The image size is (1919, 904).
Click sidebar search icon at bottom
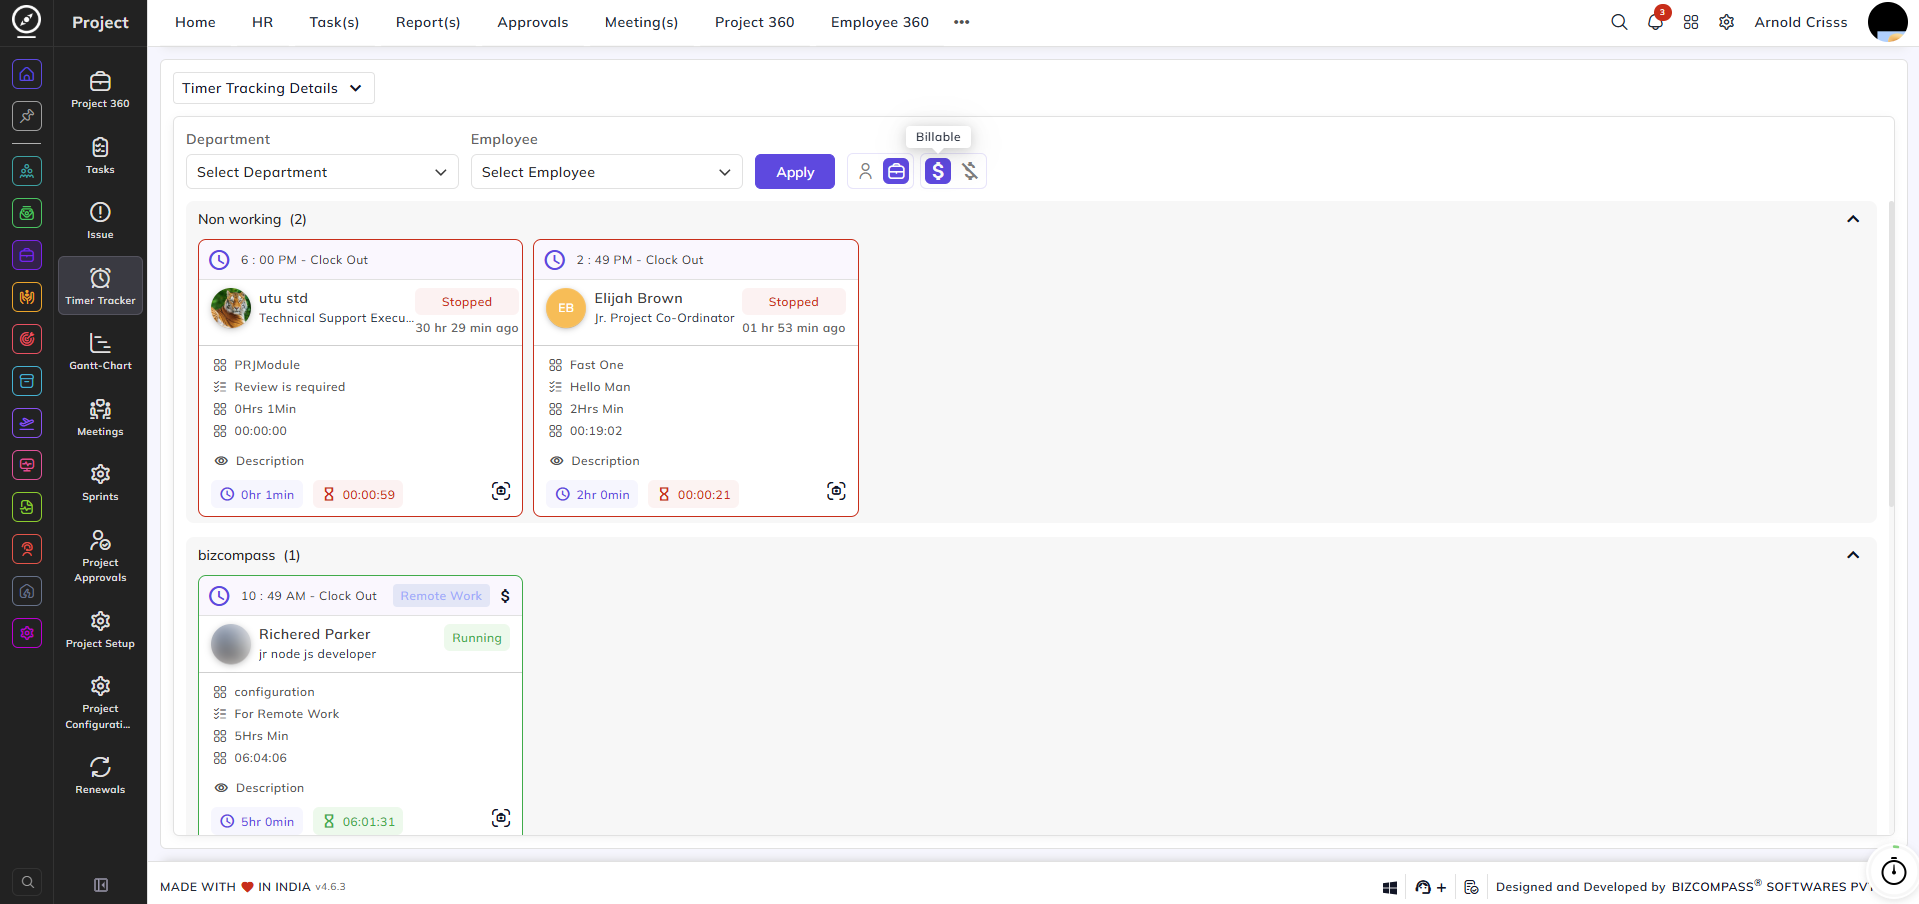coord(28,882)
